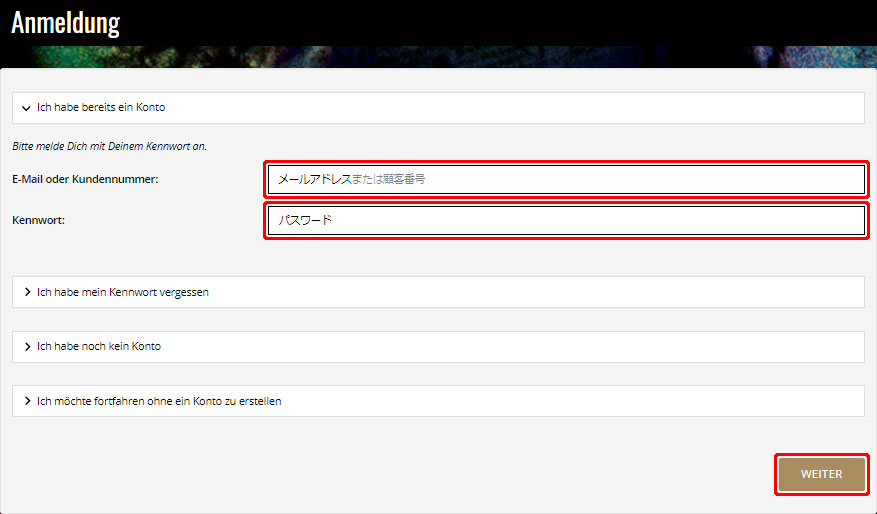Image resolution: width=877 pixels, height=514 pixels.
Task: Open "Ich möchte fortfahren ohne ein Konto" panel
Action: pyautogui.click(x=159, y=401)
